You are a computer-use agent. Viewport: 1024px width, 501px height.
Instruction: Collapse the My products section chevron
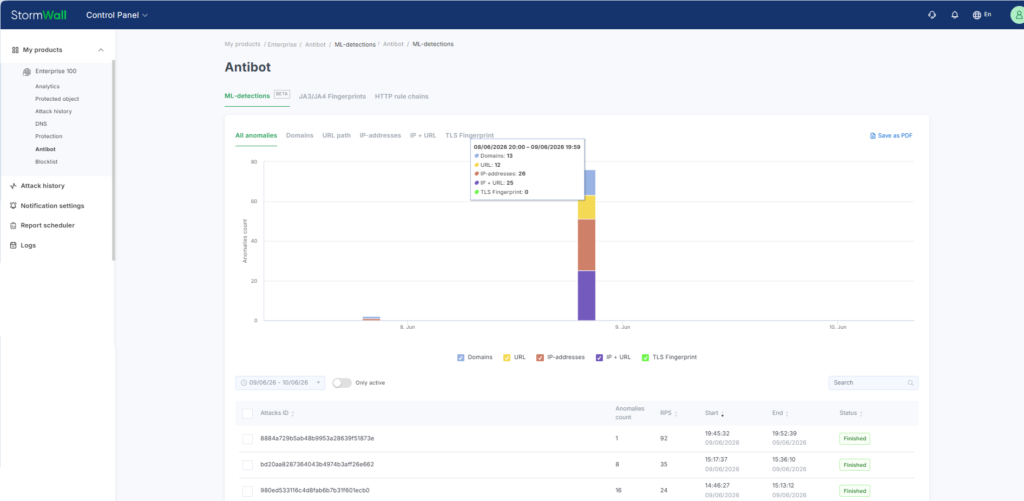pyautogui.click(x=101, y=50)
